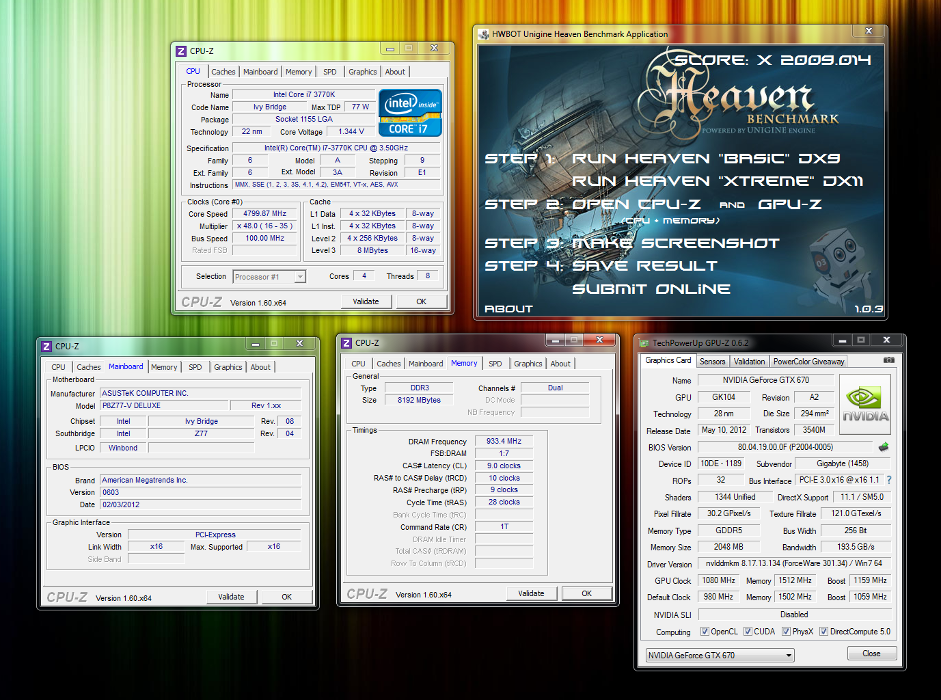Click the Memory Size 8192 MBytes value
Viewport: 941px width, 700px height.
(x=419, y=400)
